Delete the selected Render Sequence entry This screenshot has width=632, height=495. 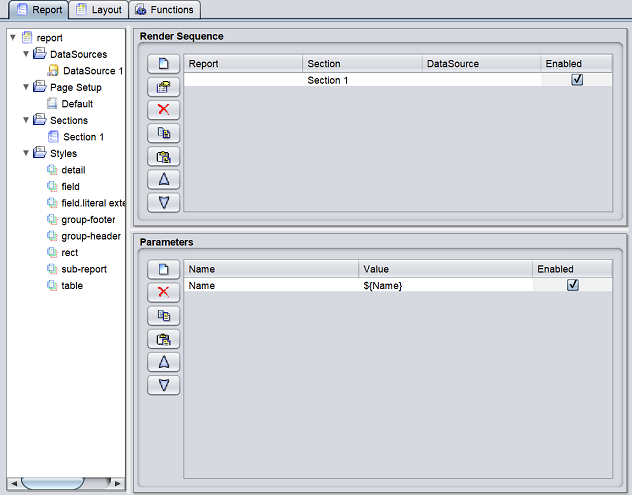coord(163,110)
